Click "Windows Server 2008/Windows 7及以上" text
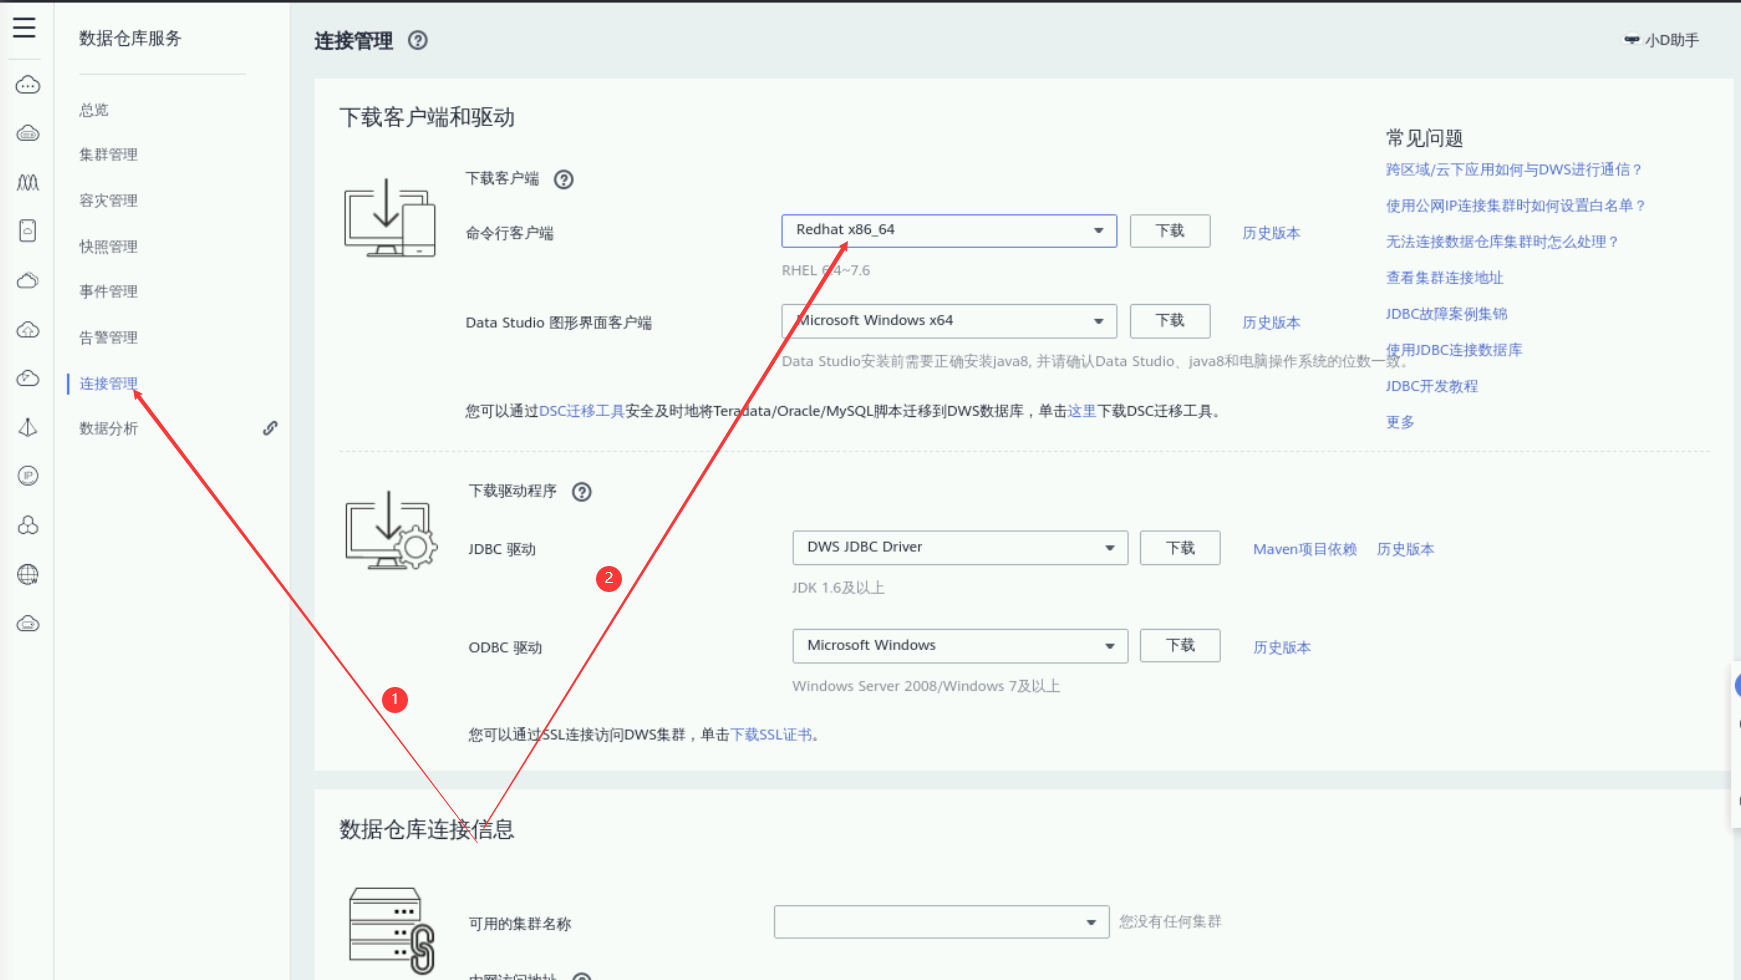1741x980 pixels. point(926,686)
